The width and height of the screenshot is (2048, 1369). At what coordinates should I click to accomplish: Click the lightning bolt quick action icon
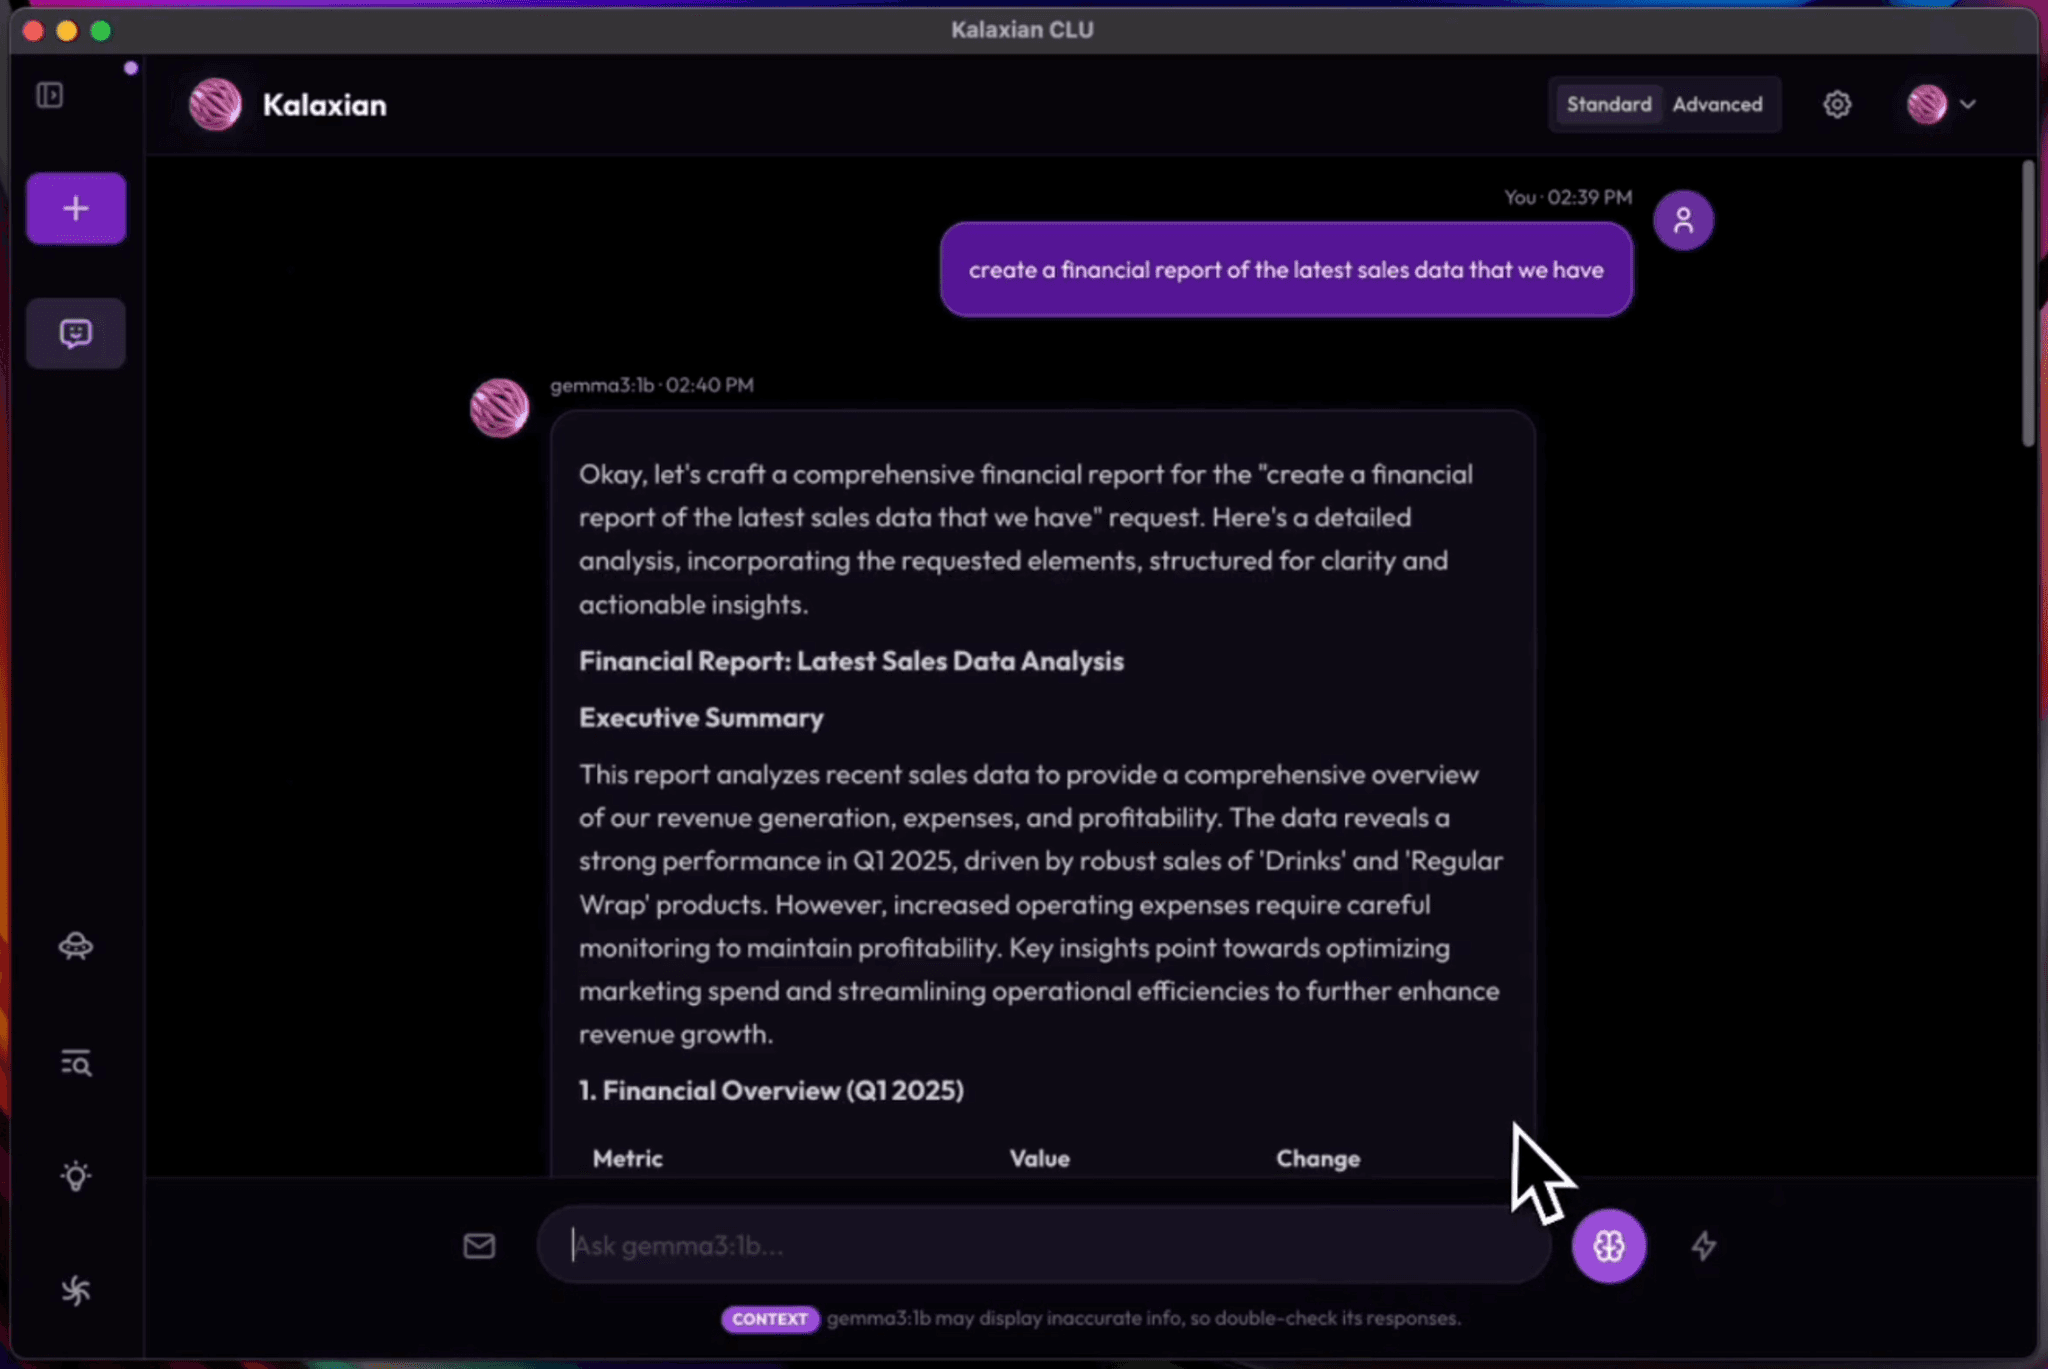point(1704,1245)
